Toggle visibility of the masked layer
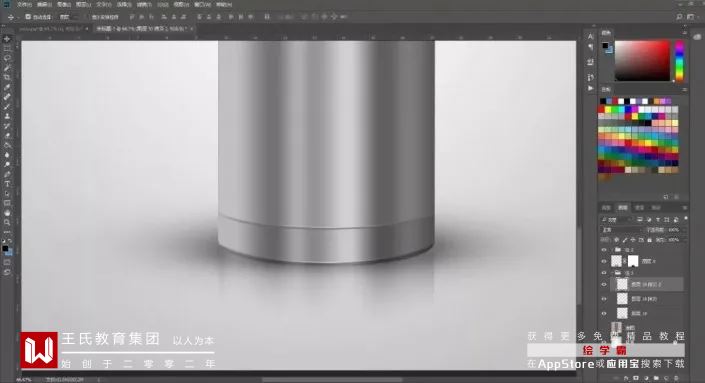This screenshot has width=705, height=383. click(x=604, y=261)
